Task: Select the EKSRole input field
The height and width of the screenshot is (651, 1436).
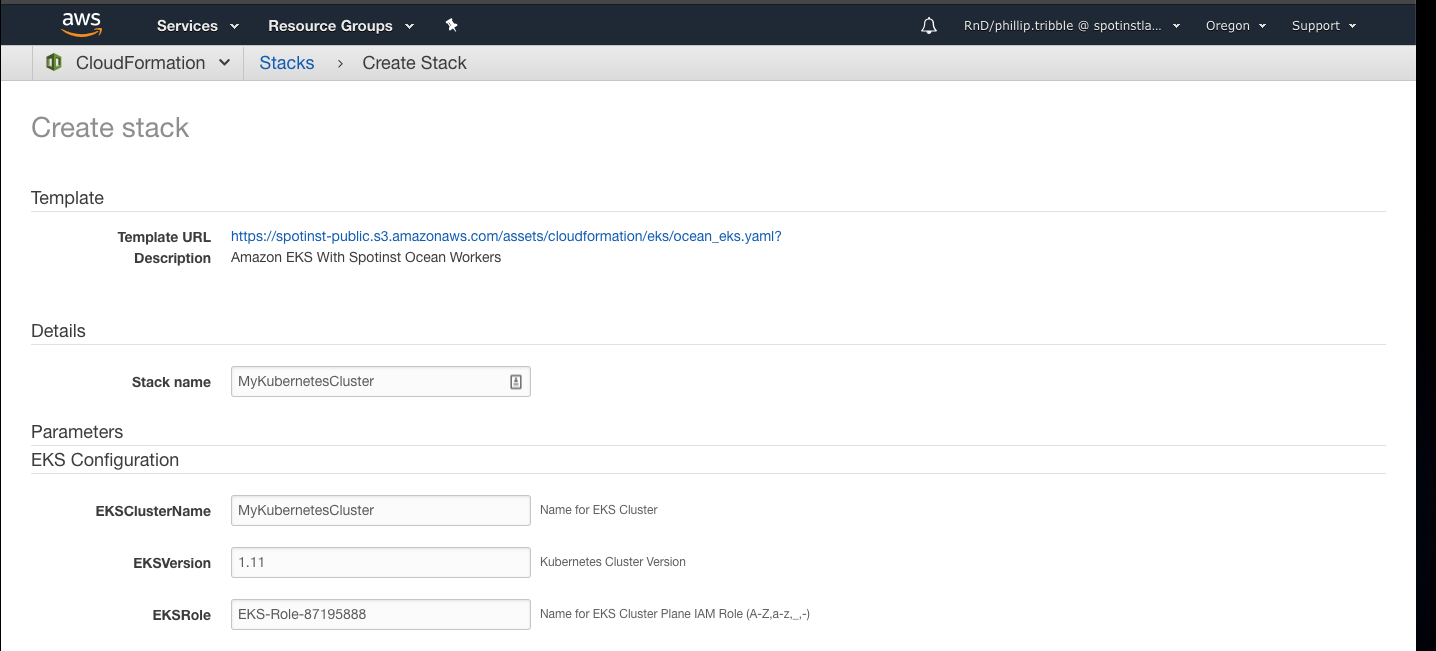Action: coord(380,614)
